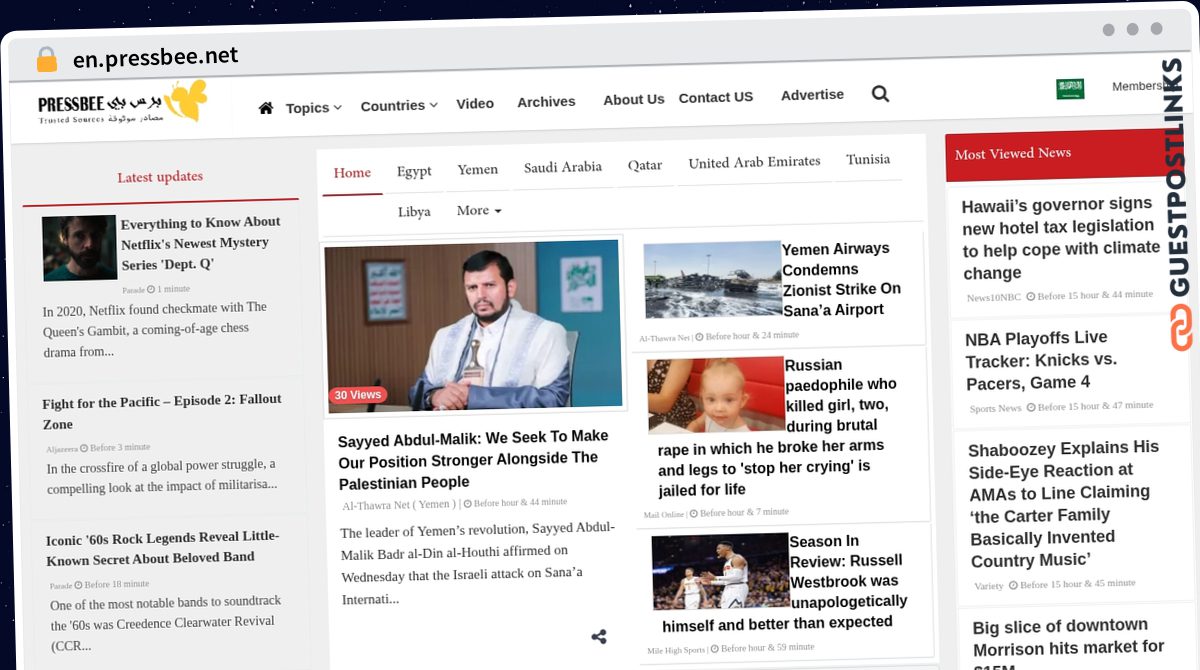This screenshot has height=670, width=1200.
Task: Open the More countries dropdown
Action: click(x=479, y=211)
